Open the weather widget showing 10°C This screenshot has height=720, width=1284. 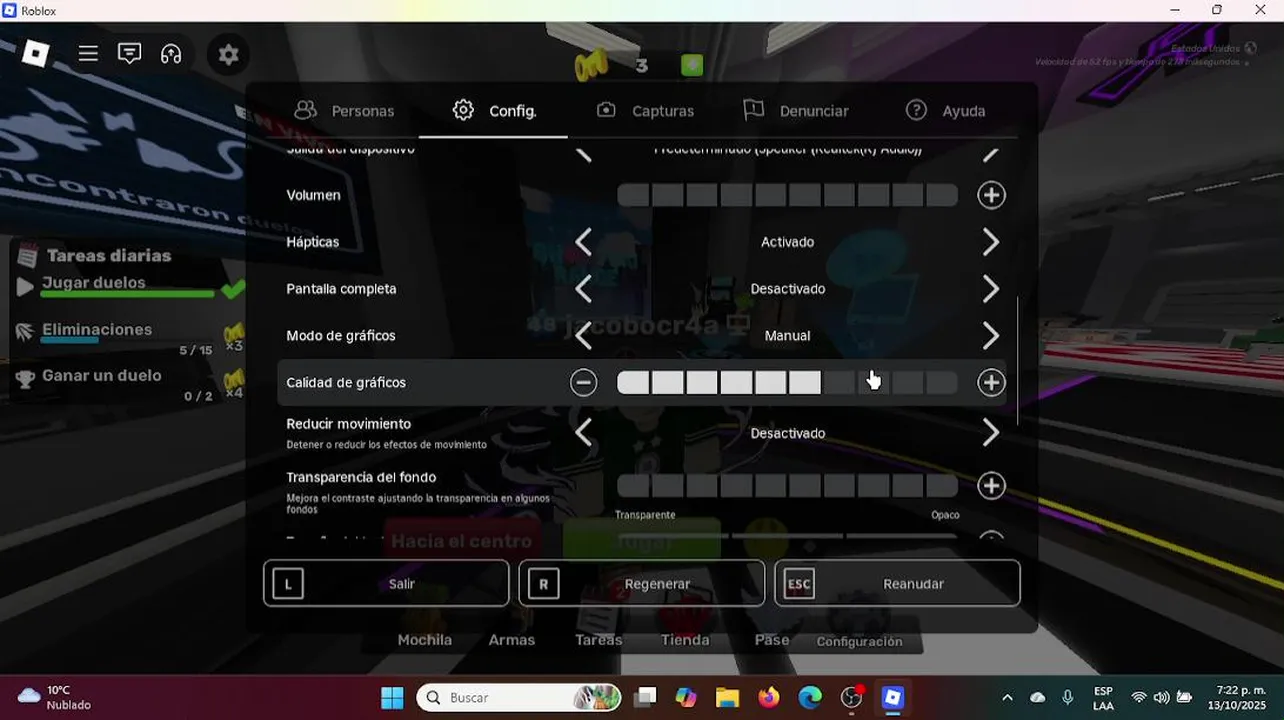pos(55,697)
